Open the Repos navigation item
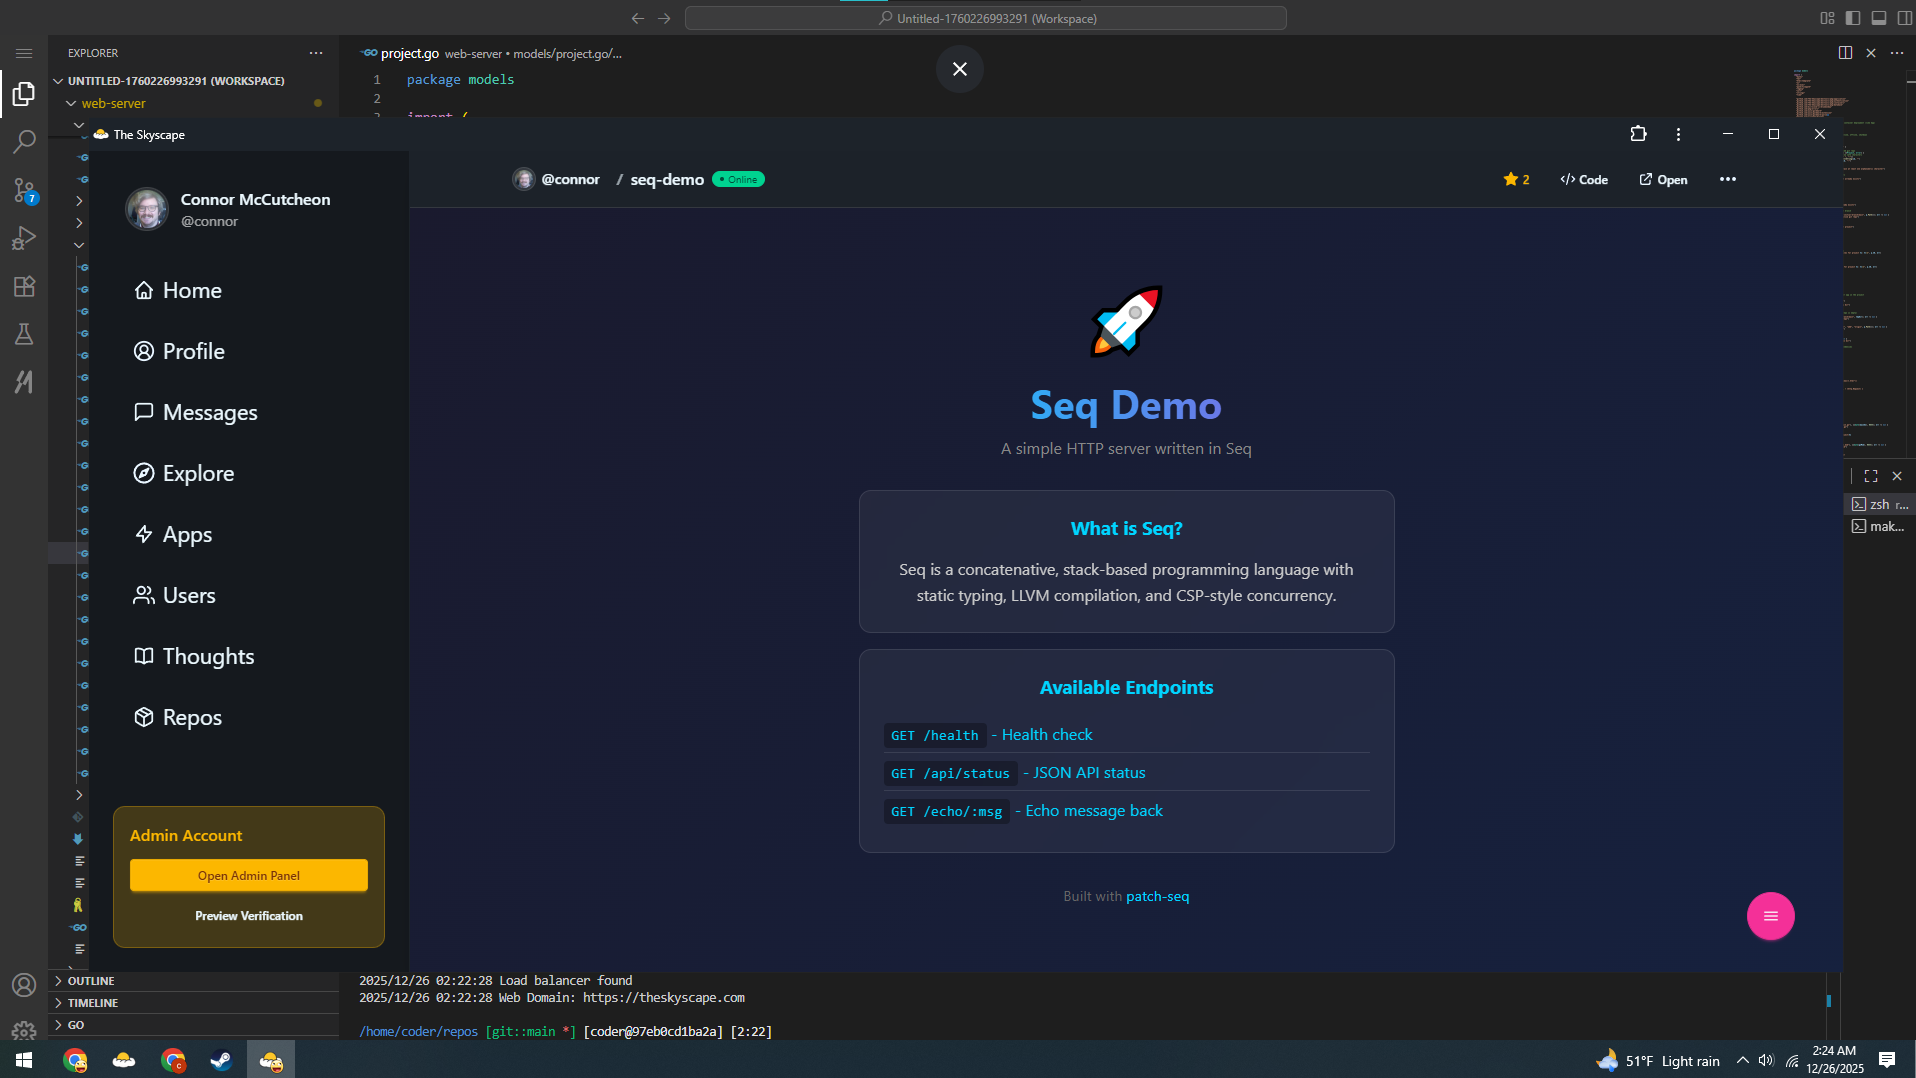Screen dimensions: 1916x1078 click(192, 718)
